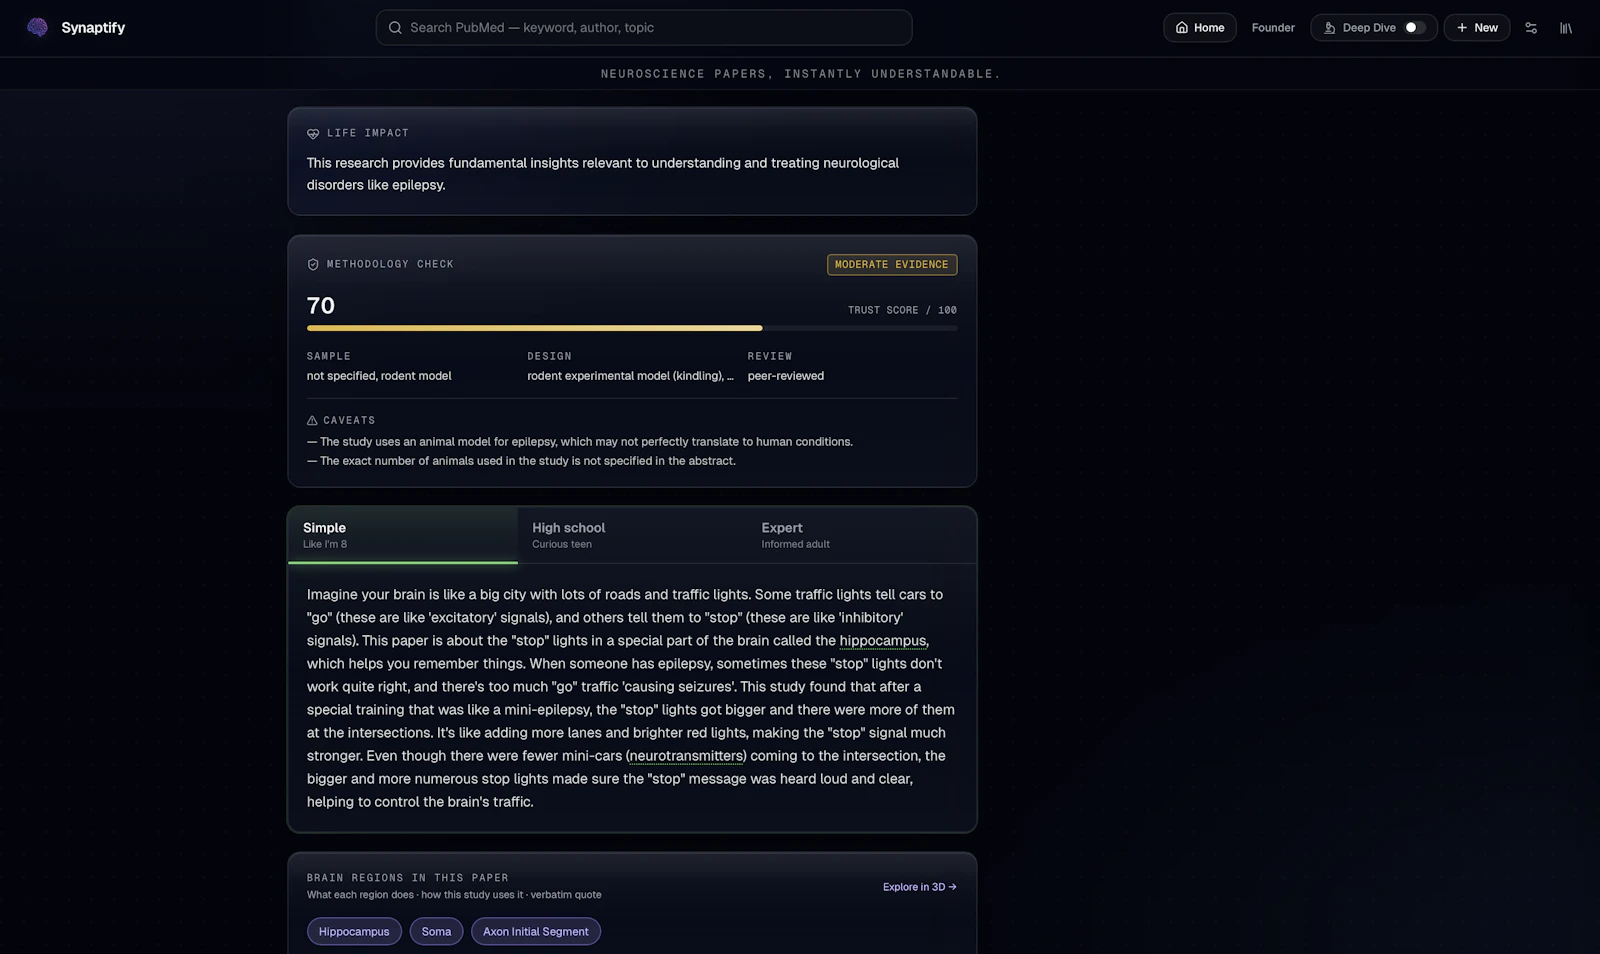The height and width of the screenshot is (954, 1600).
Task: Click the 'not specified, rodent model' sample value
Action: [379, 376]
